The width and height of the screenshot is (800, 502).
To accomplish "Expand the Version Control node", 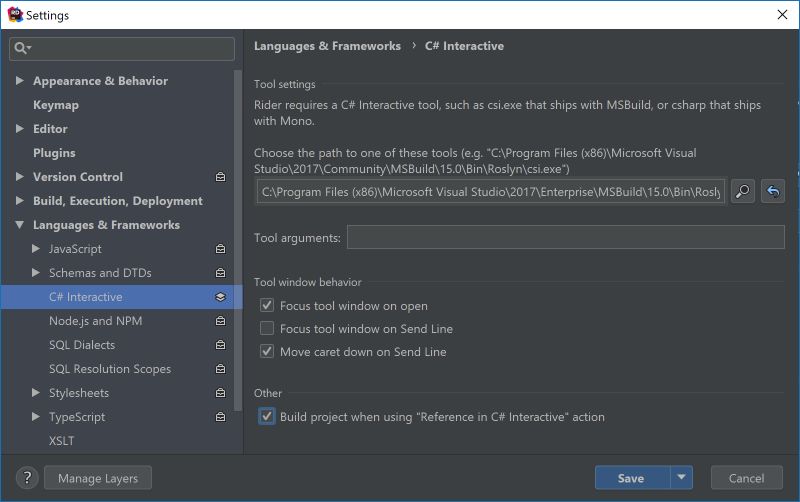I will tap(19, 177).
